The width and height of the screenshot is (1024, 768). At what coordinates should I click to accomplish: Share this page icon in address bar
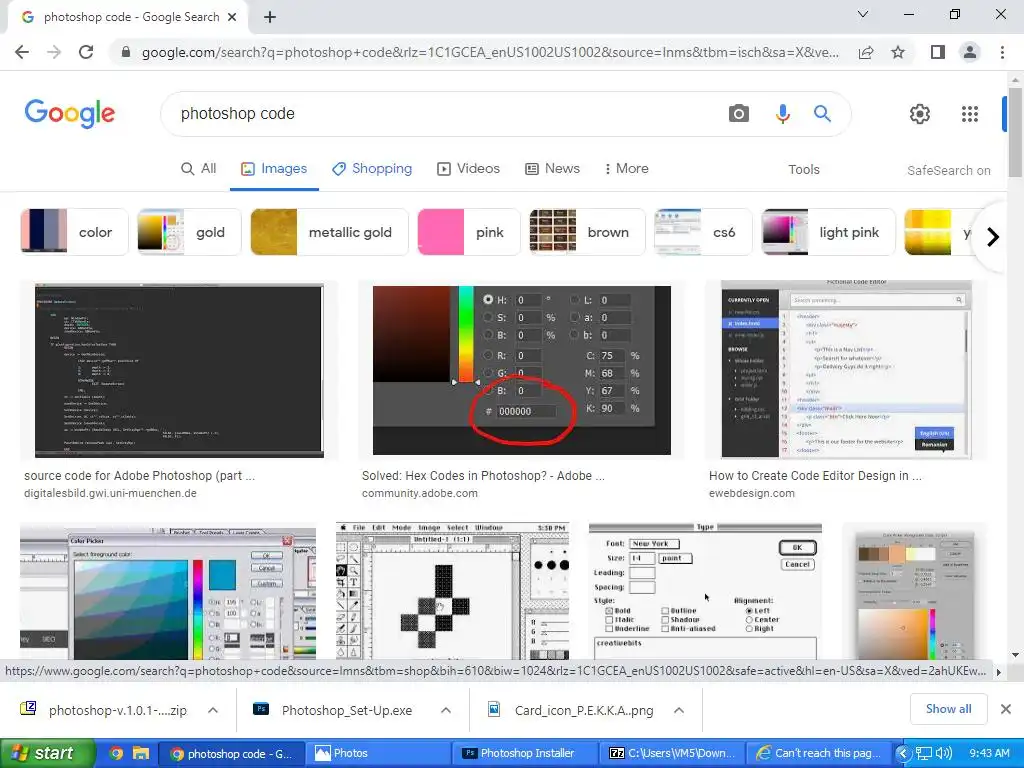(x=866, y=52)
